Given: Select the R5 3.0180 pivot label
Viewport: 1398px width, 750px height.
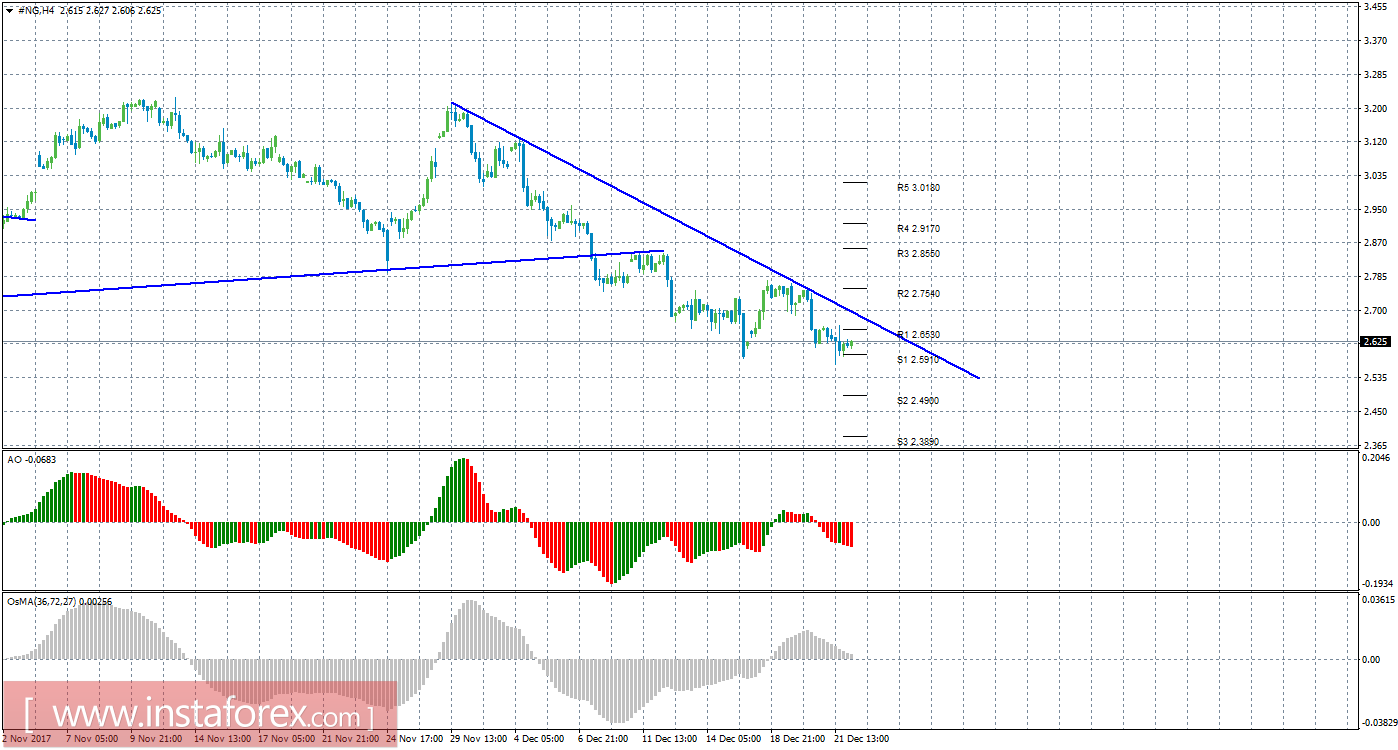Looking at the screenshot, I should coord(918,187).
